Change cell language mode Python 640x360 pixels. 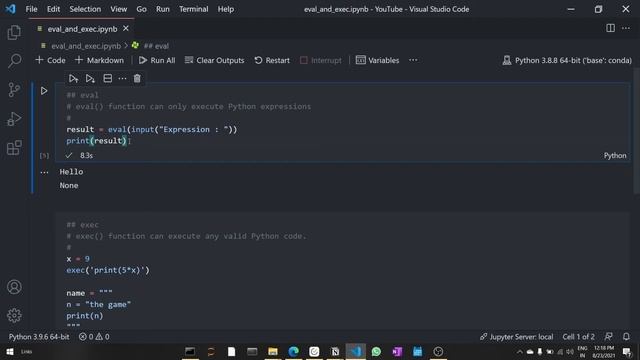pos(615,156)
